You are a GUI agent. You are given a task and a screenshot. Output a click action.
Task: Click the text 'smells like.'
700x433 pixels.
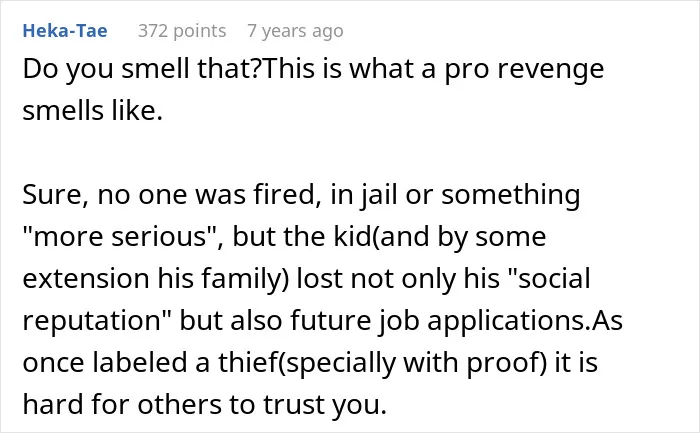click(92, 110)
